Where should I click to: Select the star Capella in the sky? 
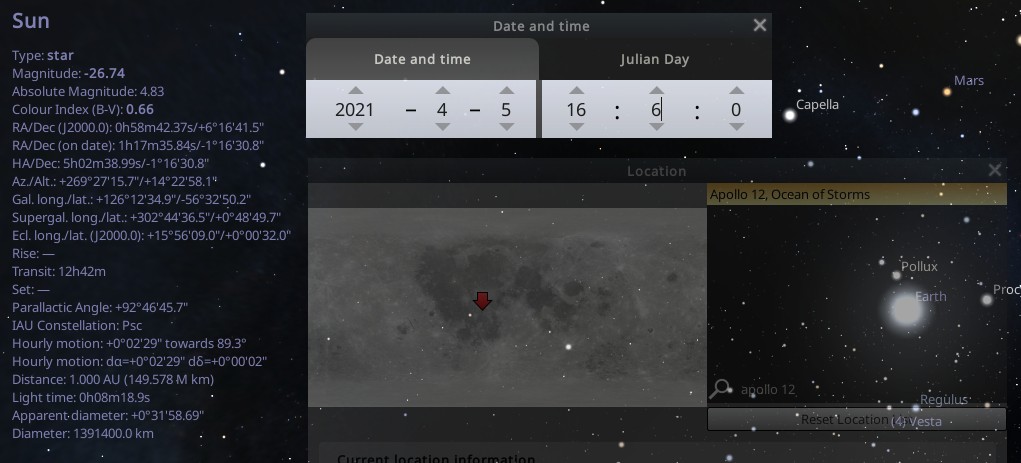point(789,115)
